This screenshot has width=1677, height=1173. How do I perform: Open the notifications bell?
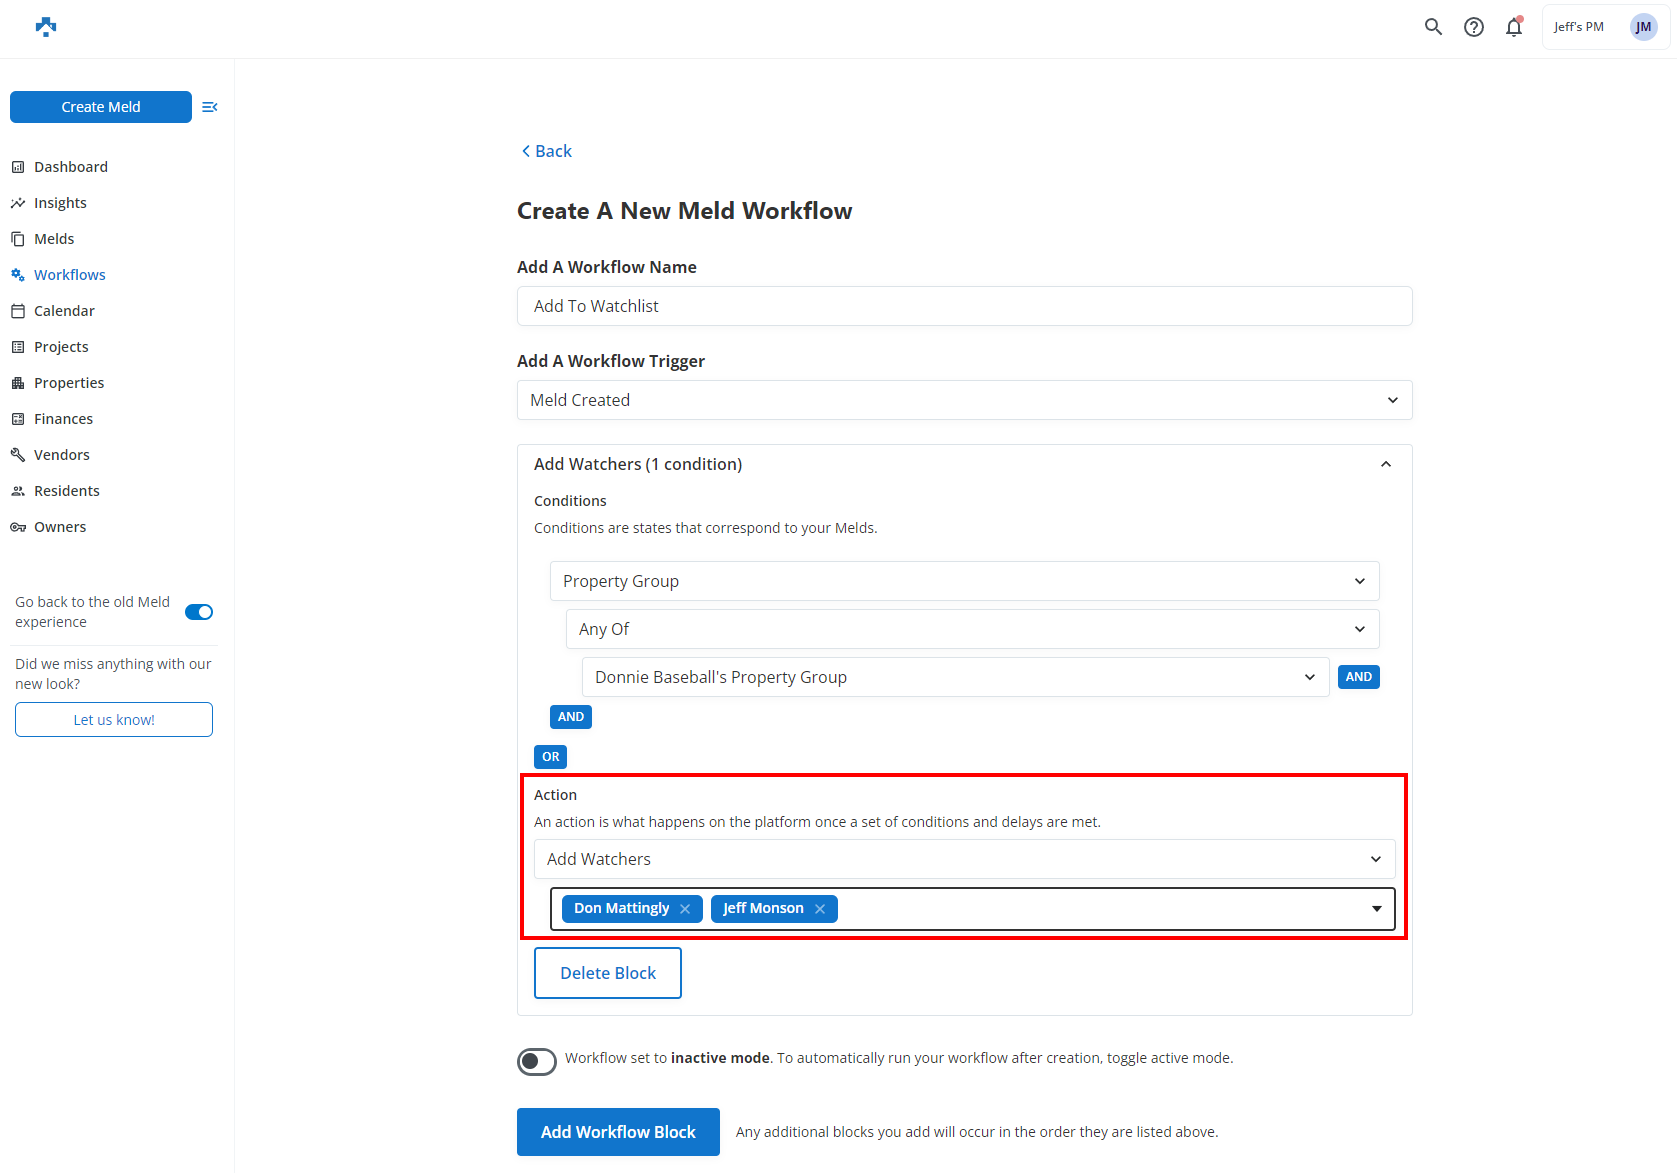click(1513, 27)
